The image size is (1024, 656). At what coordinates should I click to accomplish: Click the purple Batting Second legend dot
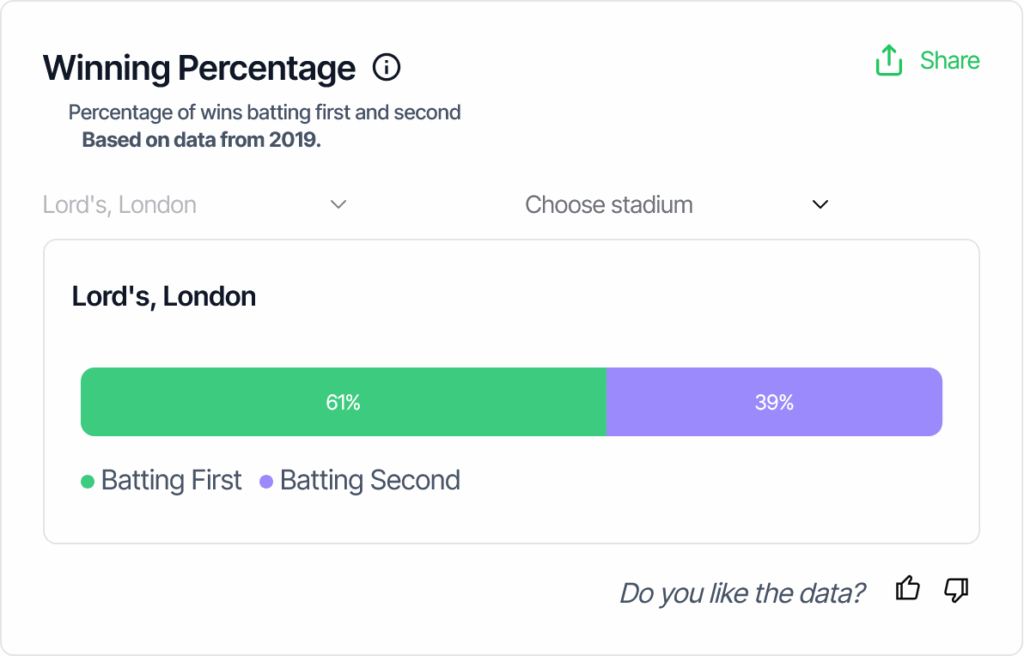(x=266, y=482)
